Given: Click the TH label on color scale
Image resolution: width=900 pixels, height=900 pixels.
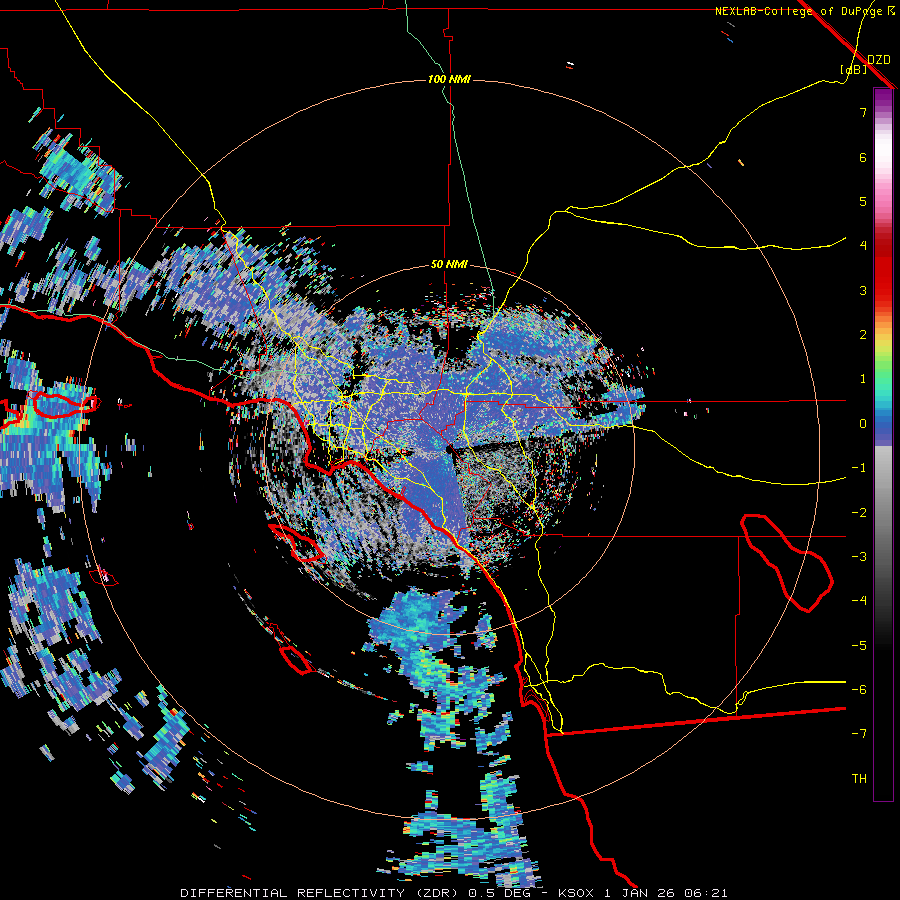Looking at the screenshot, I should (x=859, y=779).
